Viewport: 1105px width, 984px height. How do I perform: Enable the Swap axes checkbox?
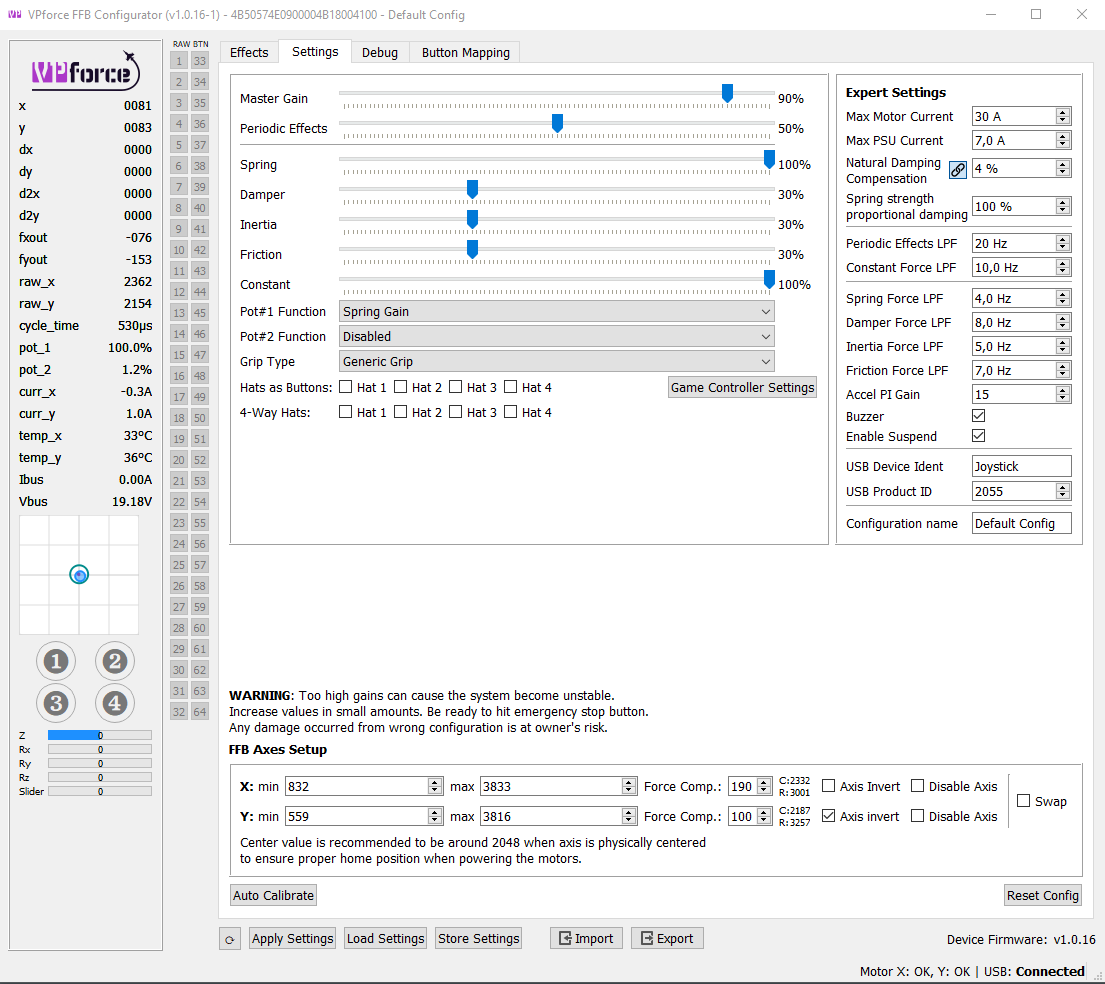[x=1024, y=801]
